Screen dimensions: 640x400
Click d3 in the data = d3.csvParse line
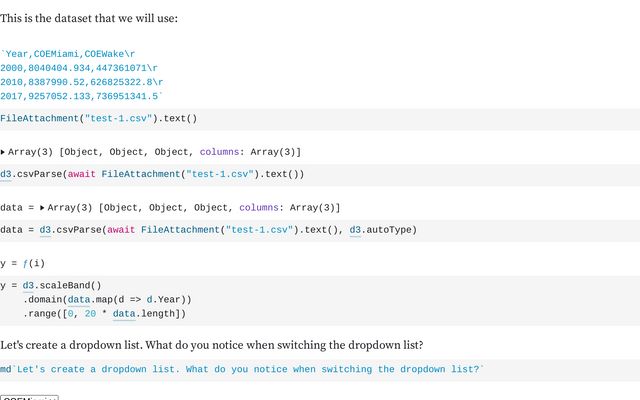tap(45, 230)
